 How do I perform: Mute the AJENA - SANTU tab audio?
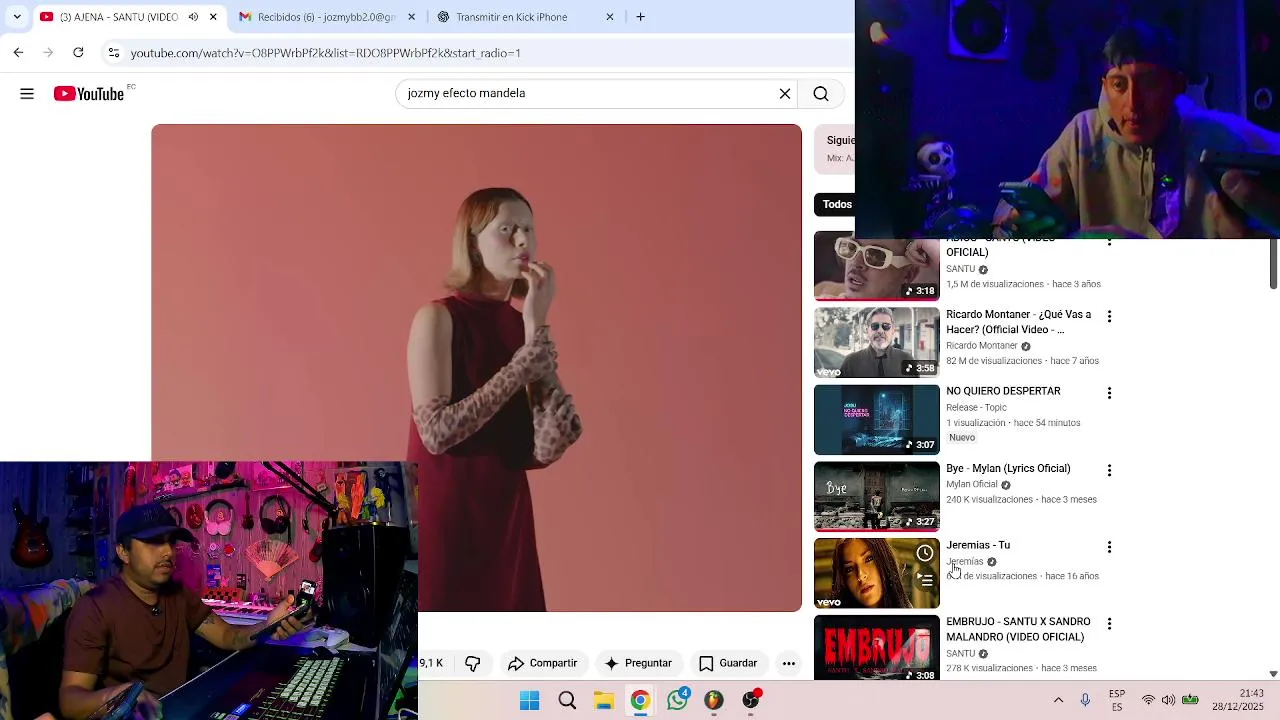click(x=193, y=17)
